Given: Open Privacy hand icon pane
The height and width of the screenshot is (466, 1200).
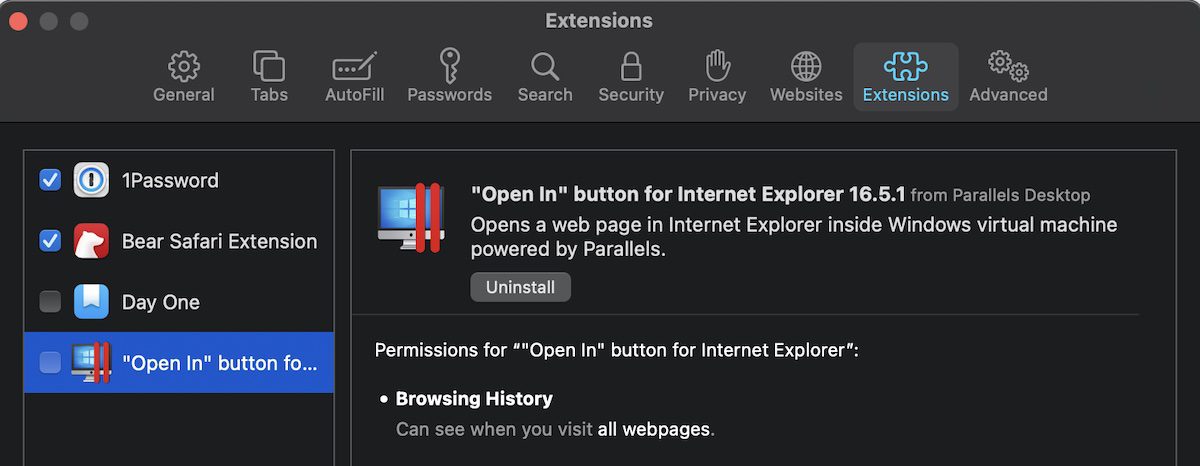Looking at the screenshot, I should pos(717,77).
